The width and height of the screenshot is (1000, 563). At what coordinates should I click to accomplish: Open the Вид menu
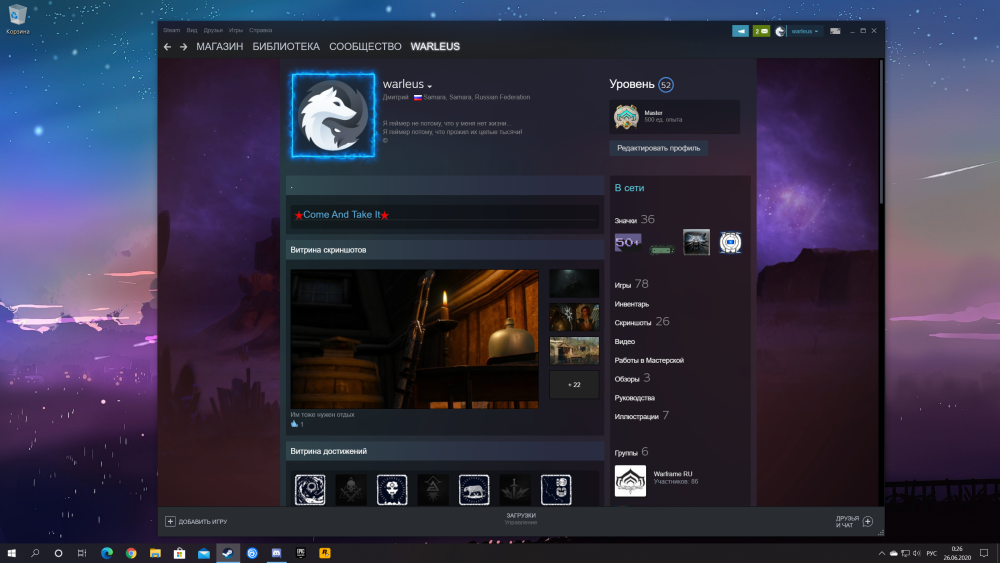tap(192, 30)
